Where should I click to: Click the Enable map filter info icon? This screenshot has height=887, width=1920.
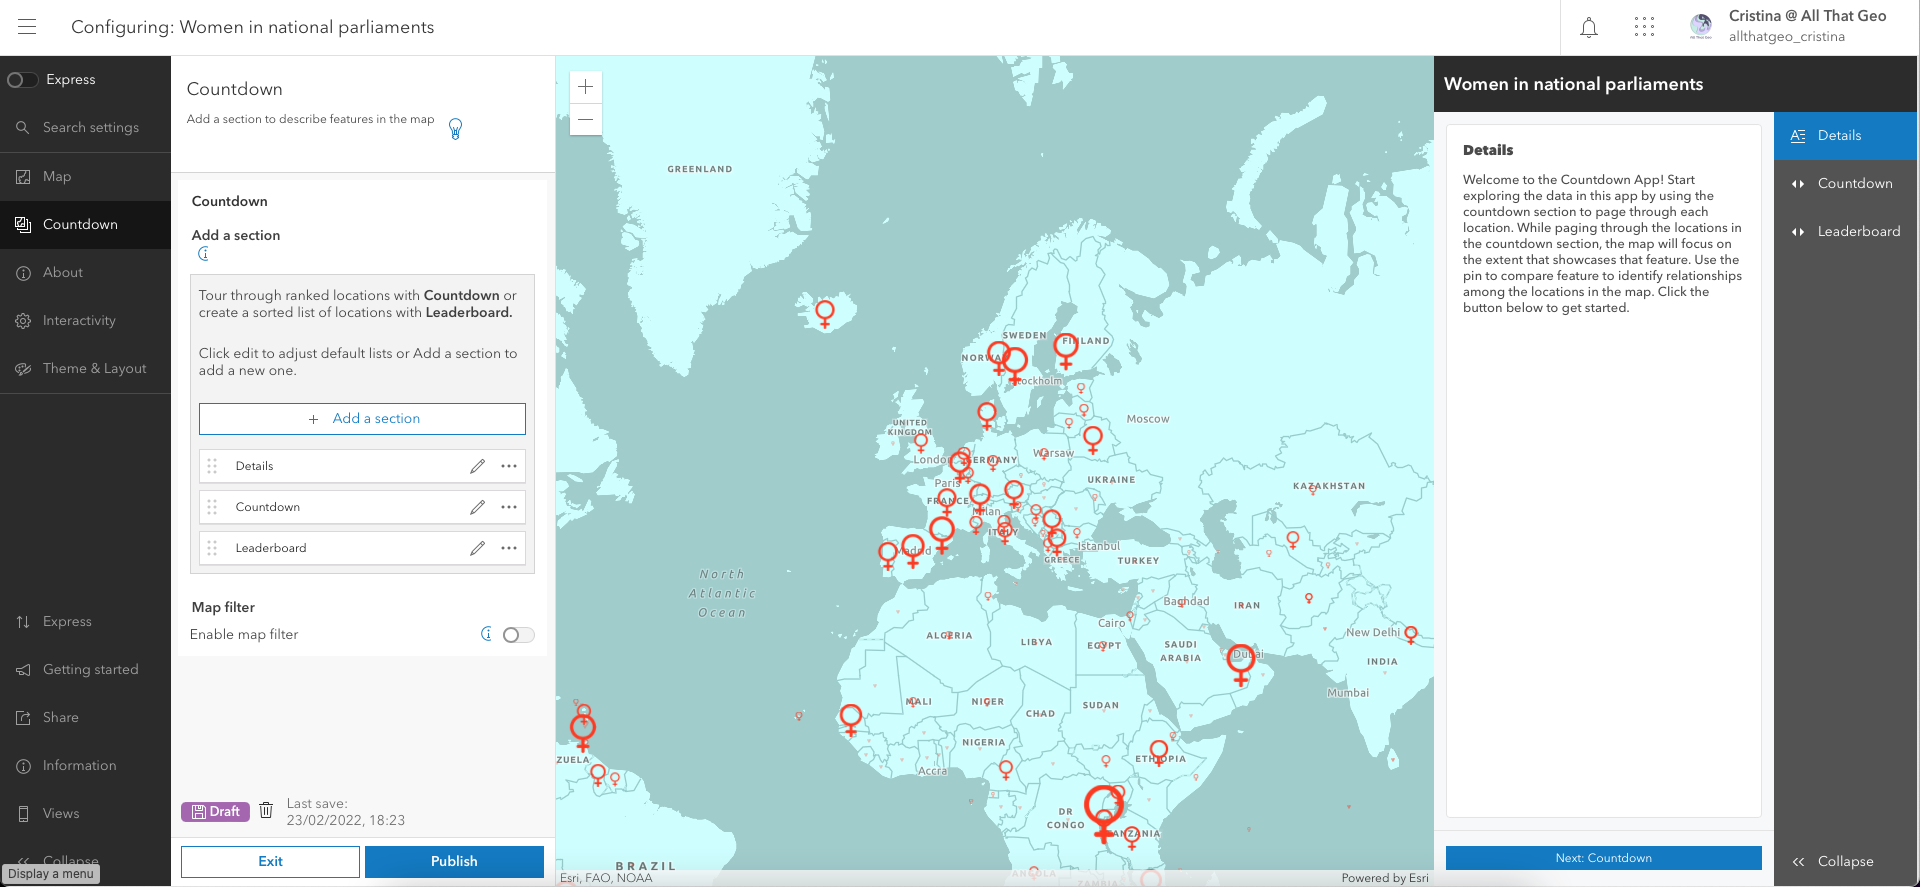point(486,634)
